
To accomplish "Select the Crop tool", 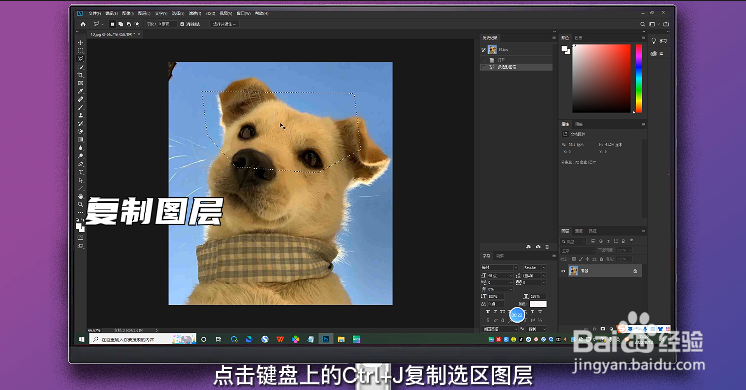I will click(x=80, y=75).
